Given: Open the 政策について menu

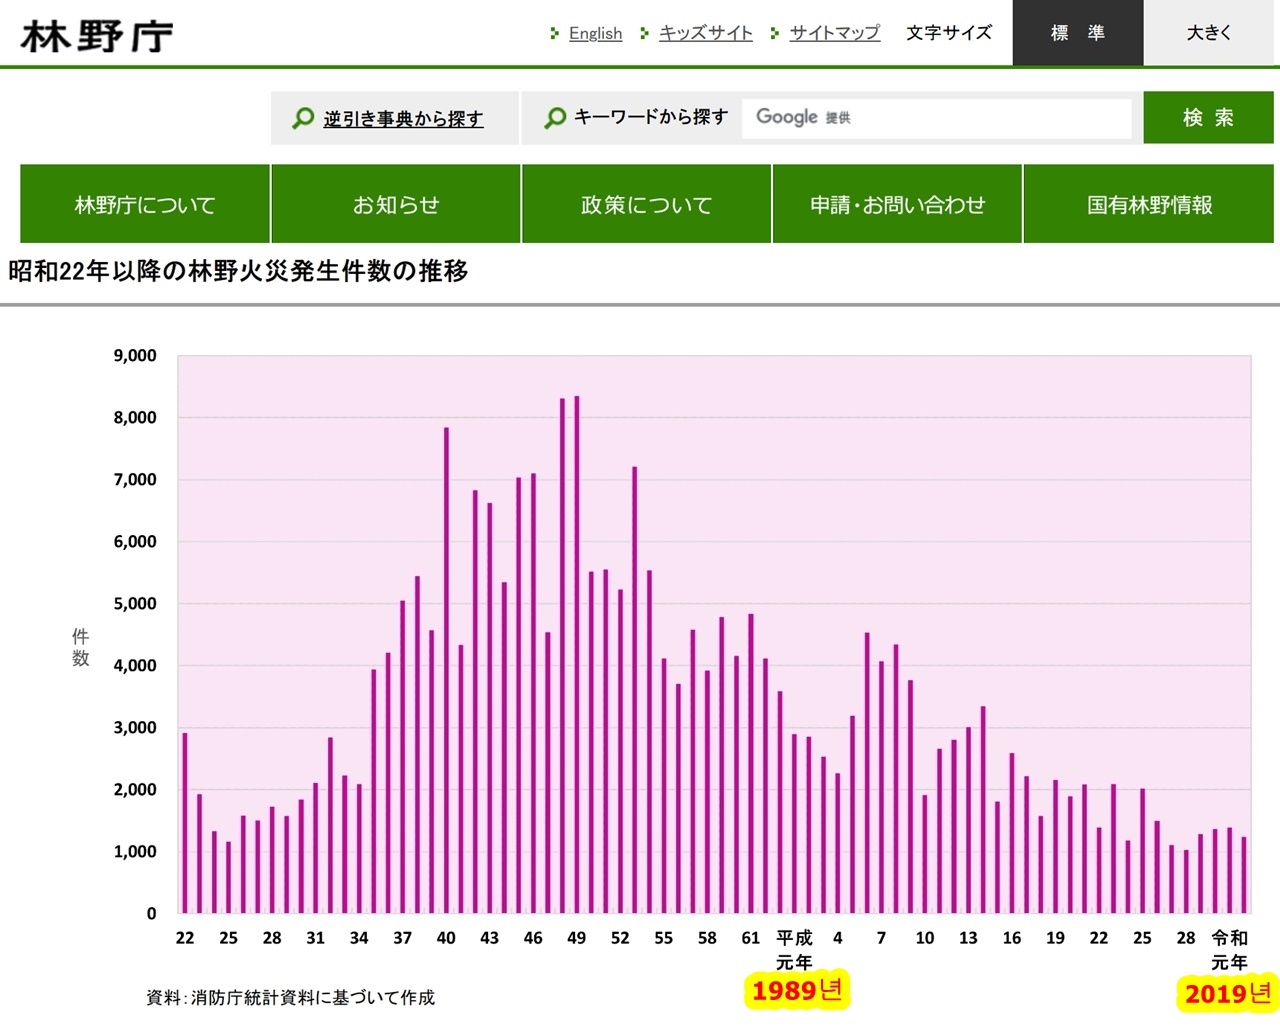Looking at the screenshot, I should (647, 204).
